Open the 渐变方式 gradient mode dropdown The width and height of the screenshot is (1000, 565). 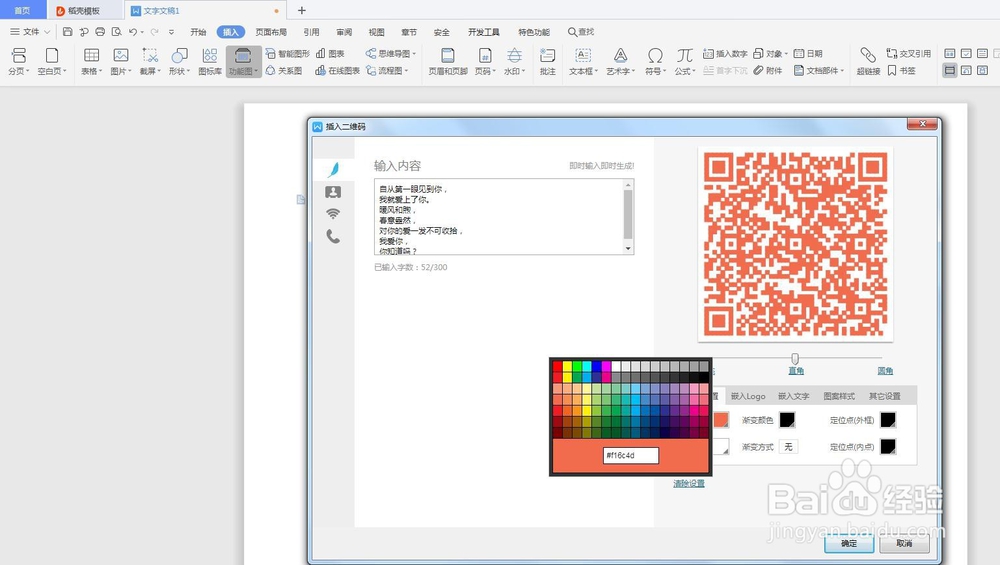click(x=788, y=446)
